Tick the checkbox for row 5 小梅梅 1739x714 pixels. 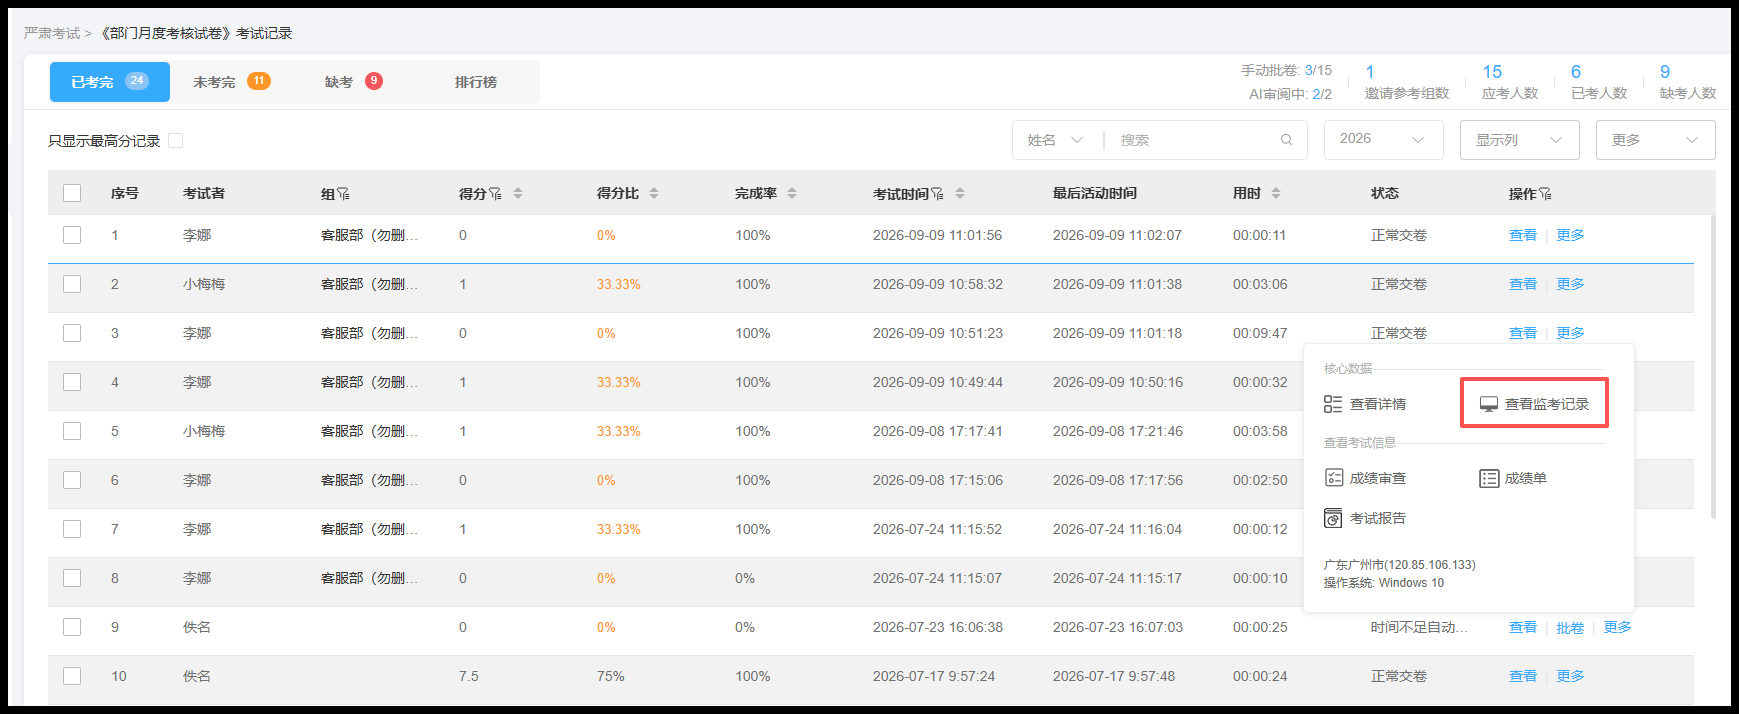pos(72,431)
